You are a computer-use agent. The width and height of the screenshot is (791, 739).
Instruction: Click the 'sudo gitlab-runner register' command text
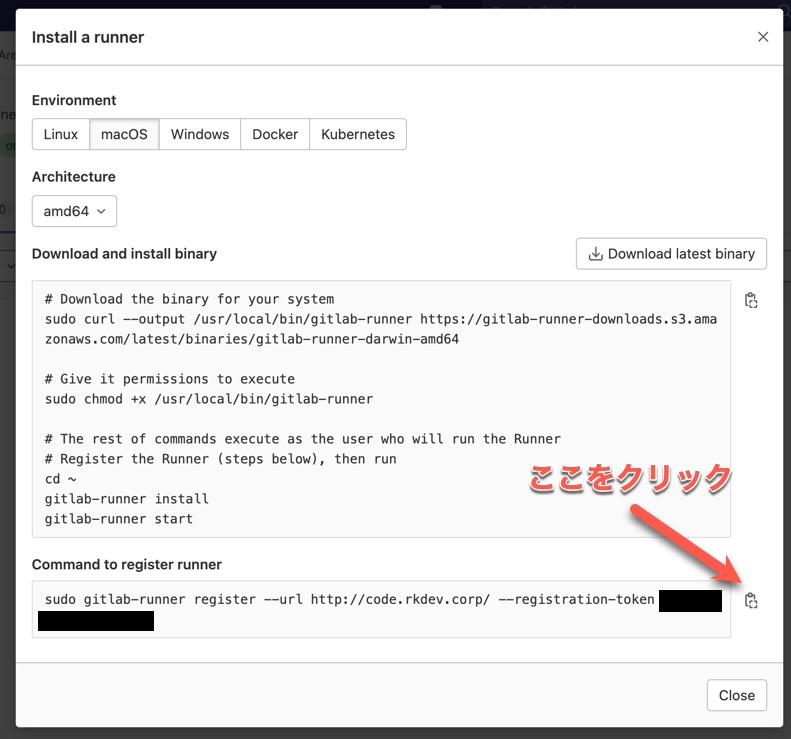349,599
